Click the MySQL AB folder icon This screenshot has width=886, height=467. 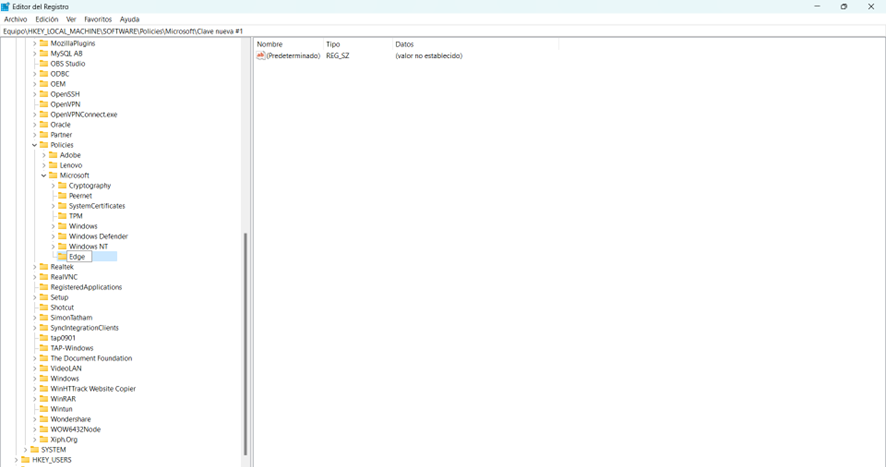(x=44, y=53)
